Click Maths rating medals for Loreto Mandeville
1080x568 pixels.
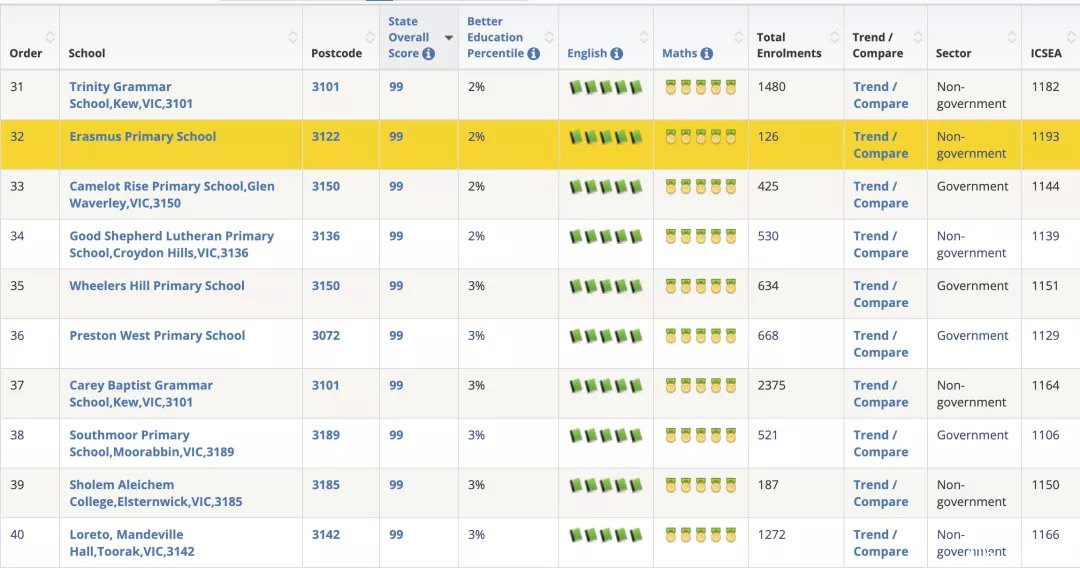pyautogui.click(x=700, y=535)
